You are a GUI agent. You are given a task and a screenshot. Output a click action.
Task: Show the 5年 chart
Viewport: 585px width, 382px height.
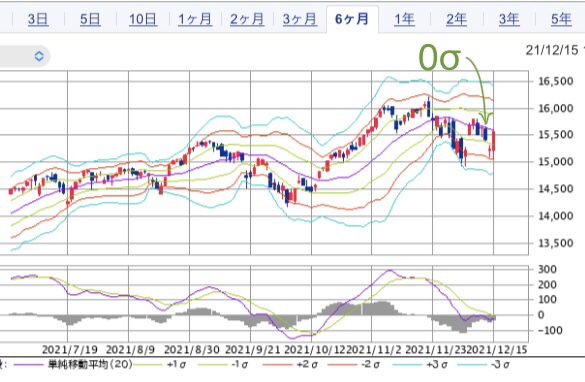point(561,19)
